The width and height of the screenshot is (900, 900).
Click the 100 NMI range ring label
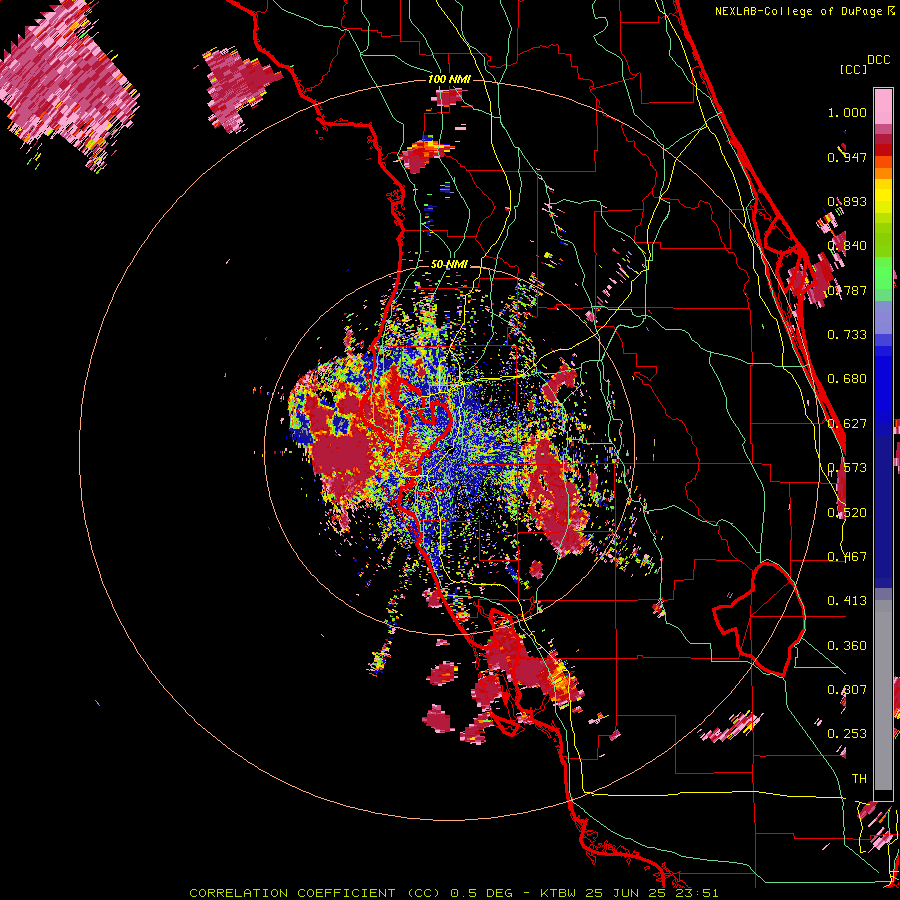point(449,79)
